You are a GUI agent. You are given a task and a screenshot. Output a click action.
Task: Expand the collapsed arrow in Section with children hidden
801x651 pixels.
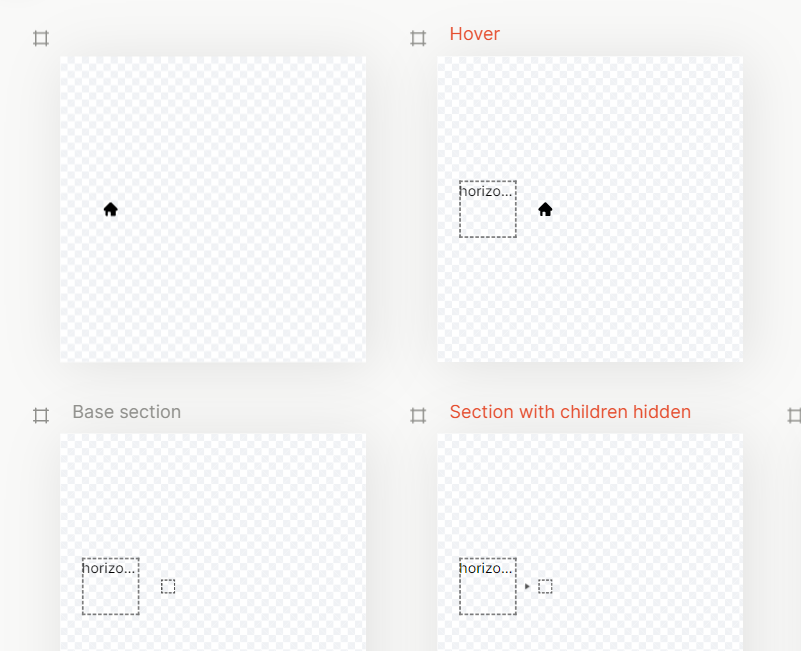point(527,586)
